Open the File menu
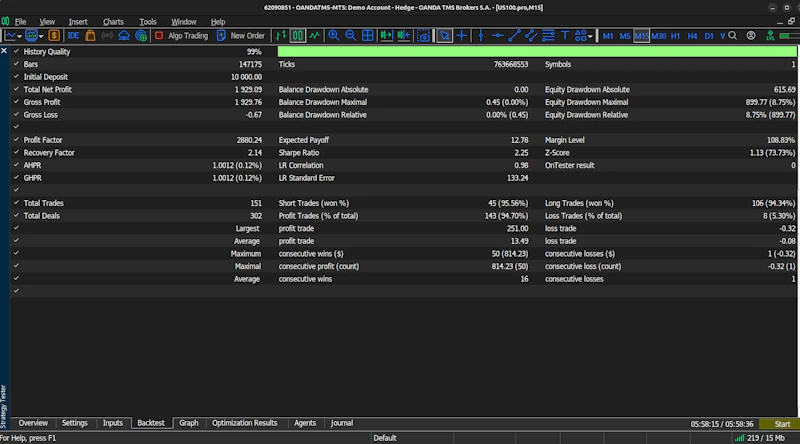800x444 pixels. (20, 22)
